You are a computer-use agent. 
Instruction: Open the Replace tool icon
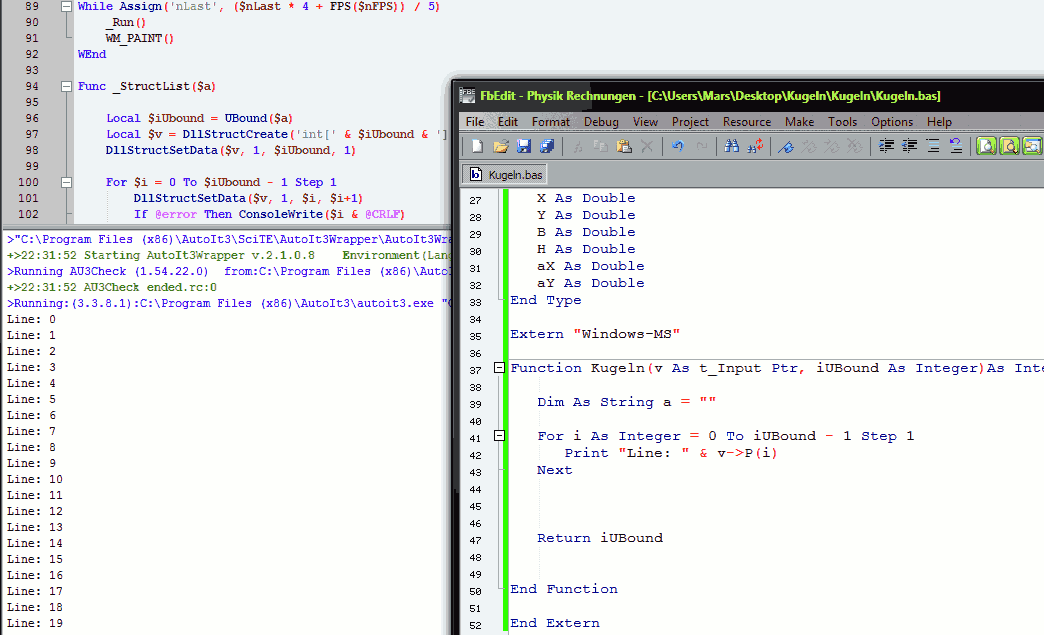tap(754, 147)
